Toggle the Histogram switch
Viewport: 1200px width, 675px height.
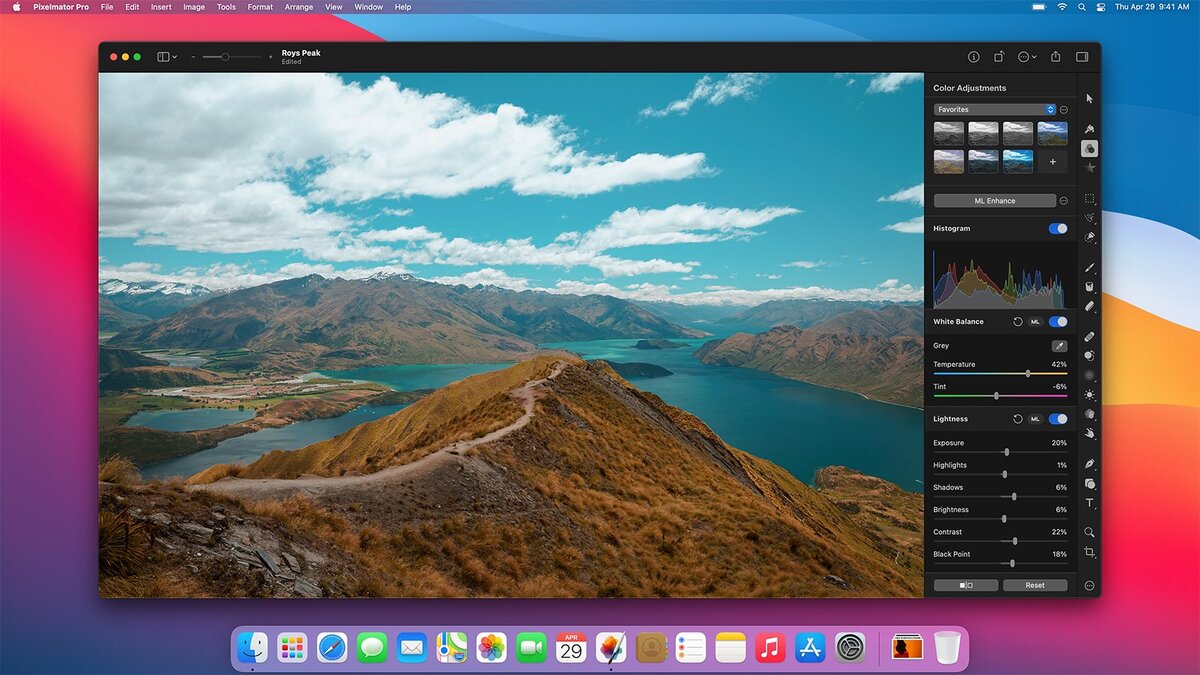pos(1057,229)
